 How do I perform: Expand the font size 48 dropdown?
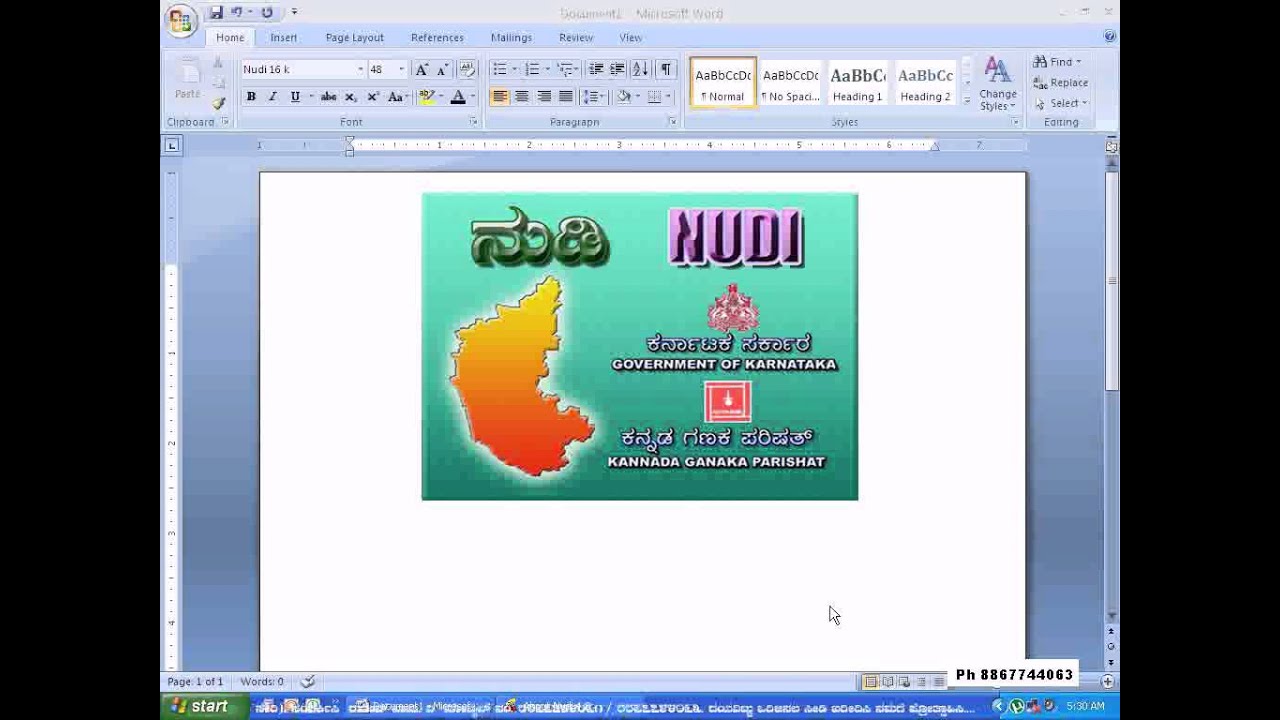pos(401,69)
